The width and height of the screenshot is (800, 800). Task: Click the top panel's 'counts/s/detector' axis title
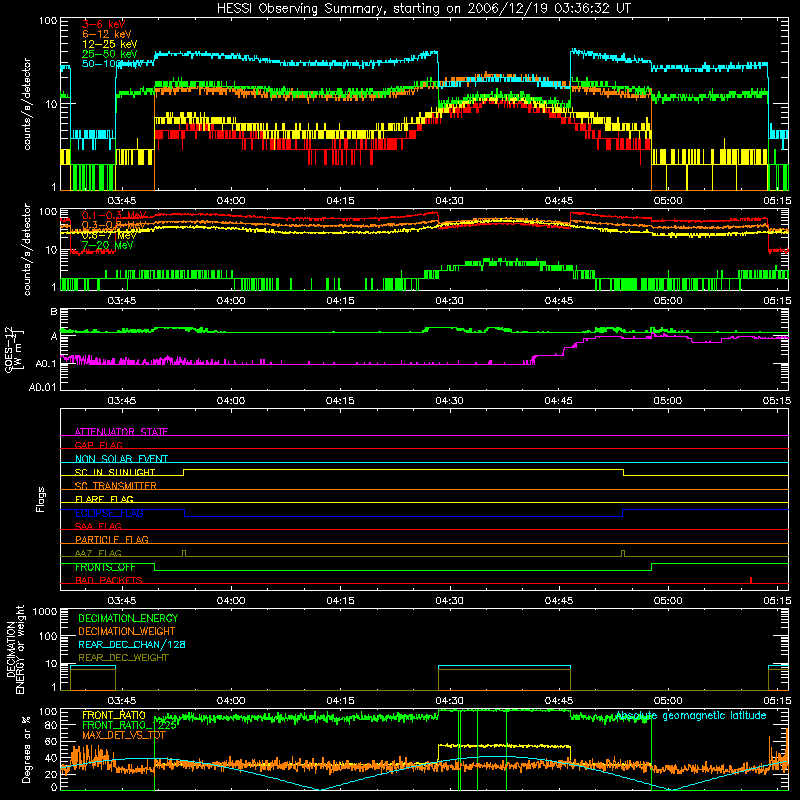[27, 104]
